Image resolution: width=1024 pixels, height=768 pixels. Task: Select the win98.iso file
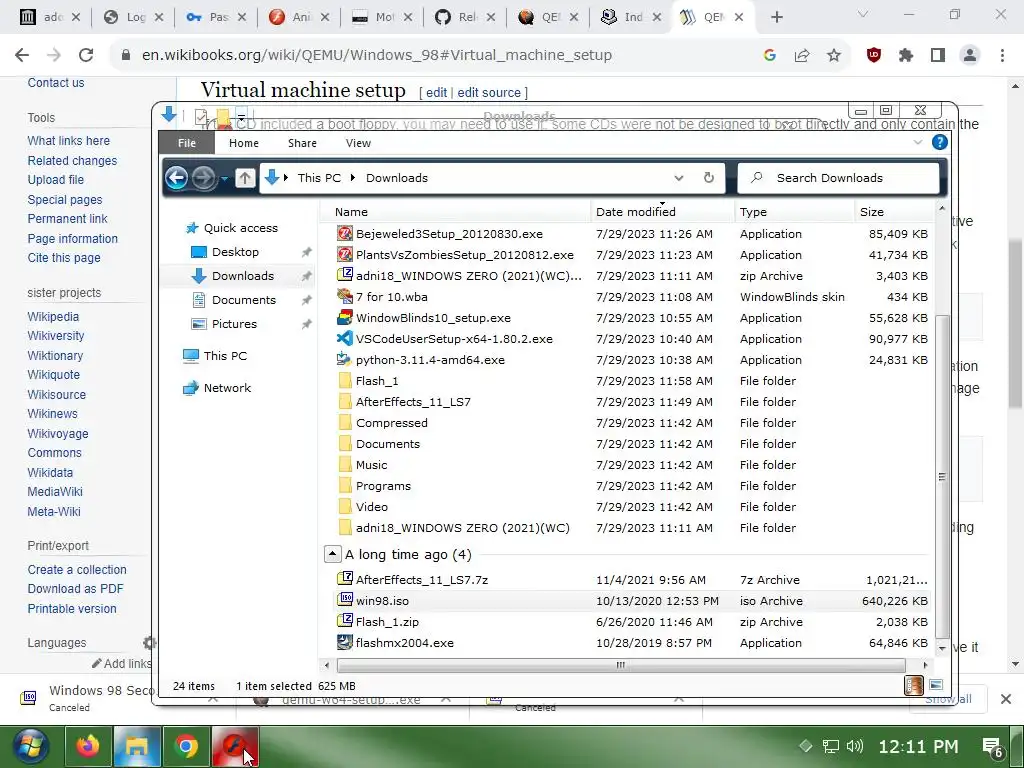pyautogui.click(x=382, y=601)
